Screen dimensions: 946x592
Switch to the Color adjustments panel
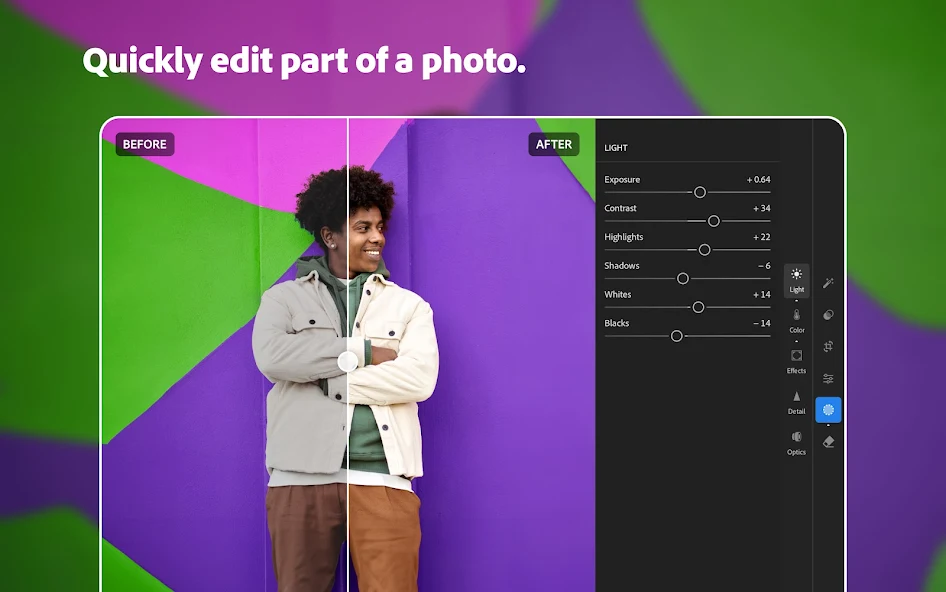pyautogui.click(x=796, y=320)
